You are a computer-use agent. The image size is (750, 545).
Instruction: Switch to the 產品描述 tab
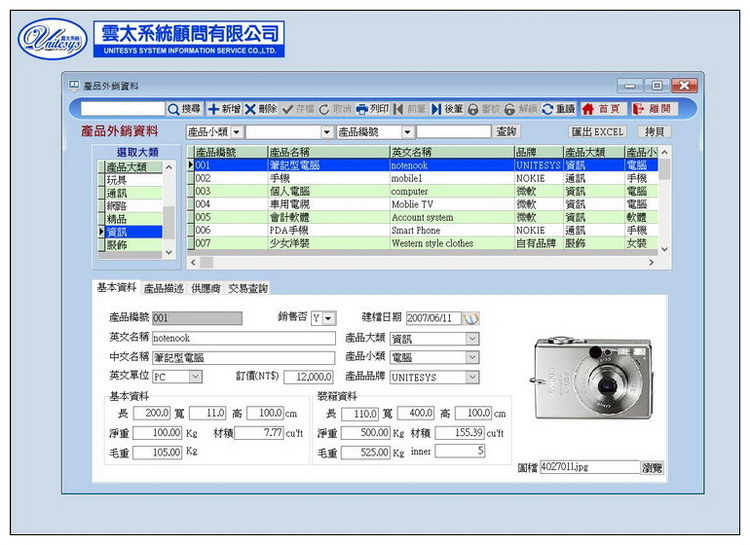[x=163, y=288]
